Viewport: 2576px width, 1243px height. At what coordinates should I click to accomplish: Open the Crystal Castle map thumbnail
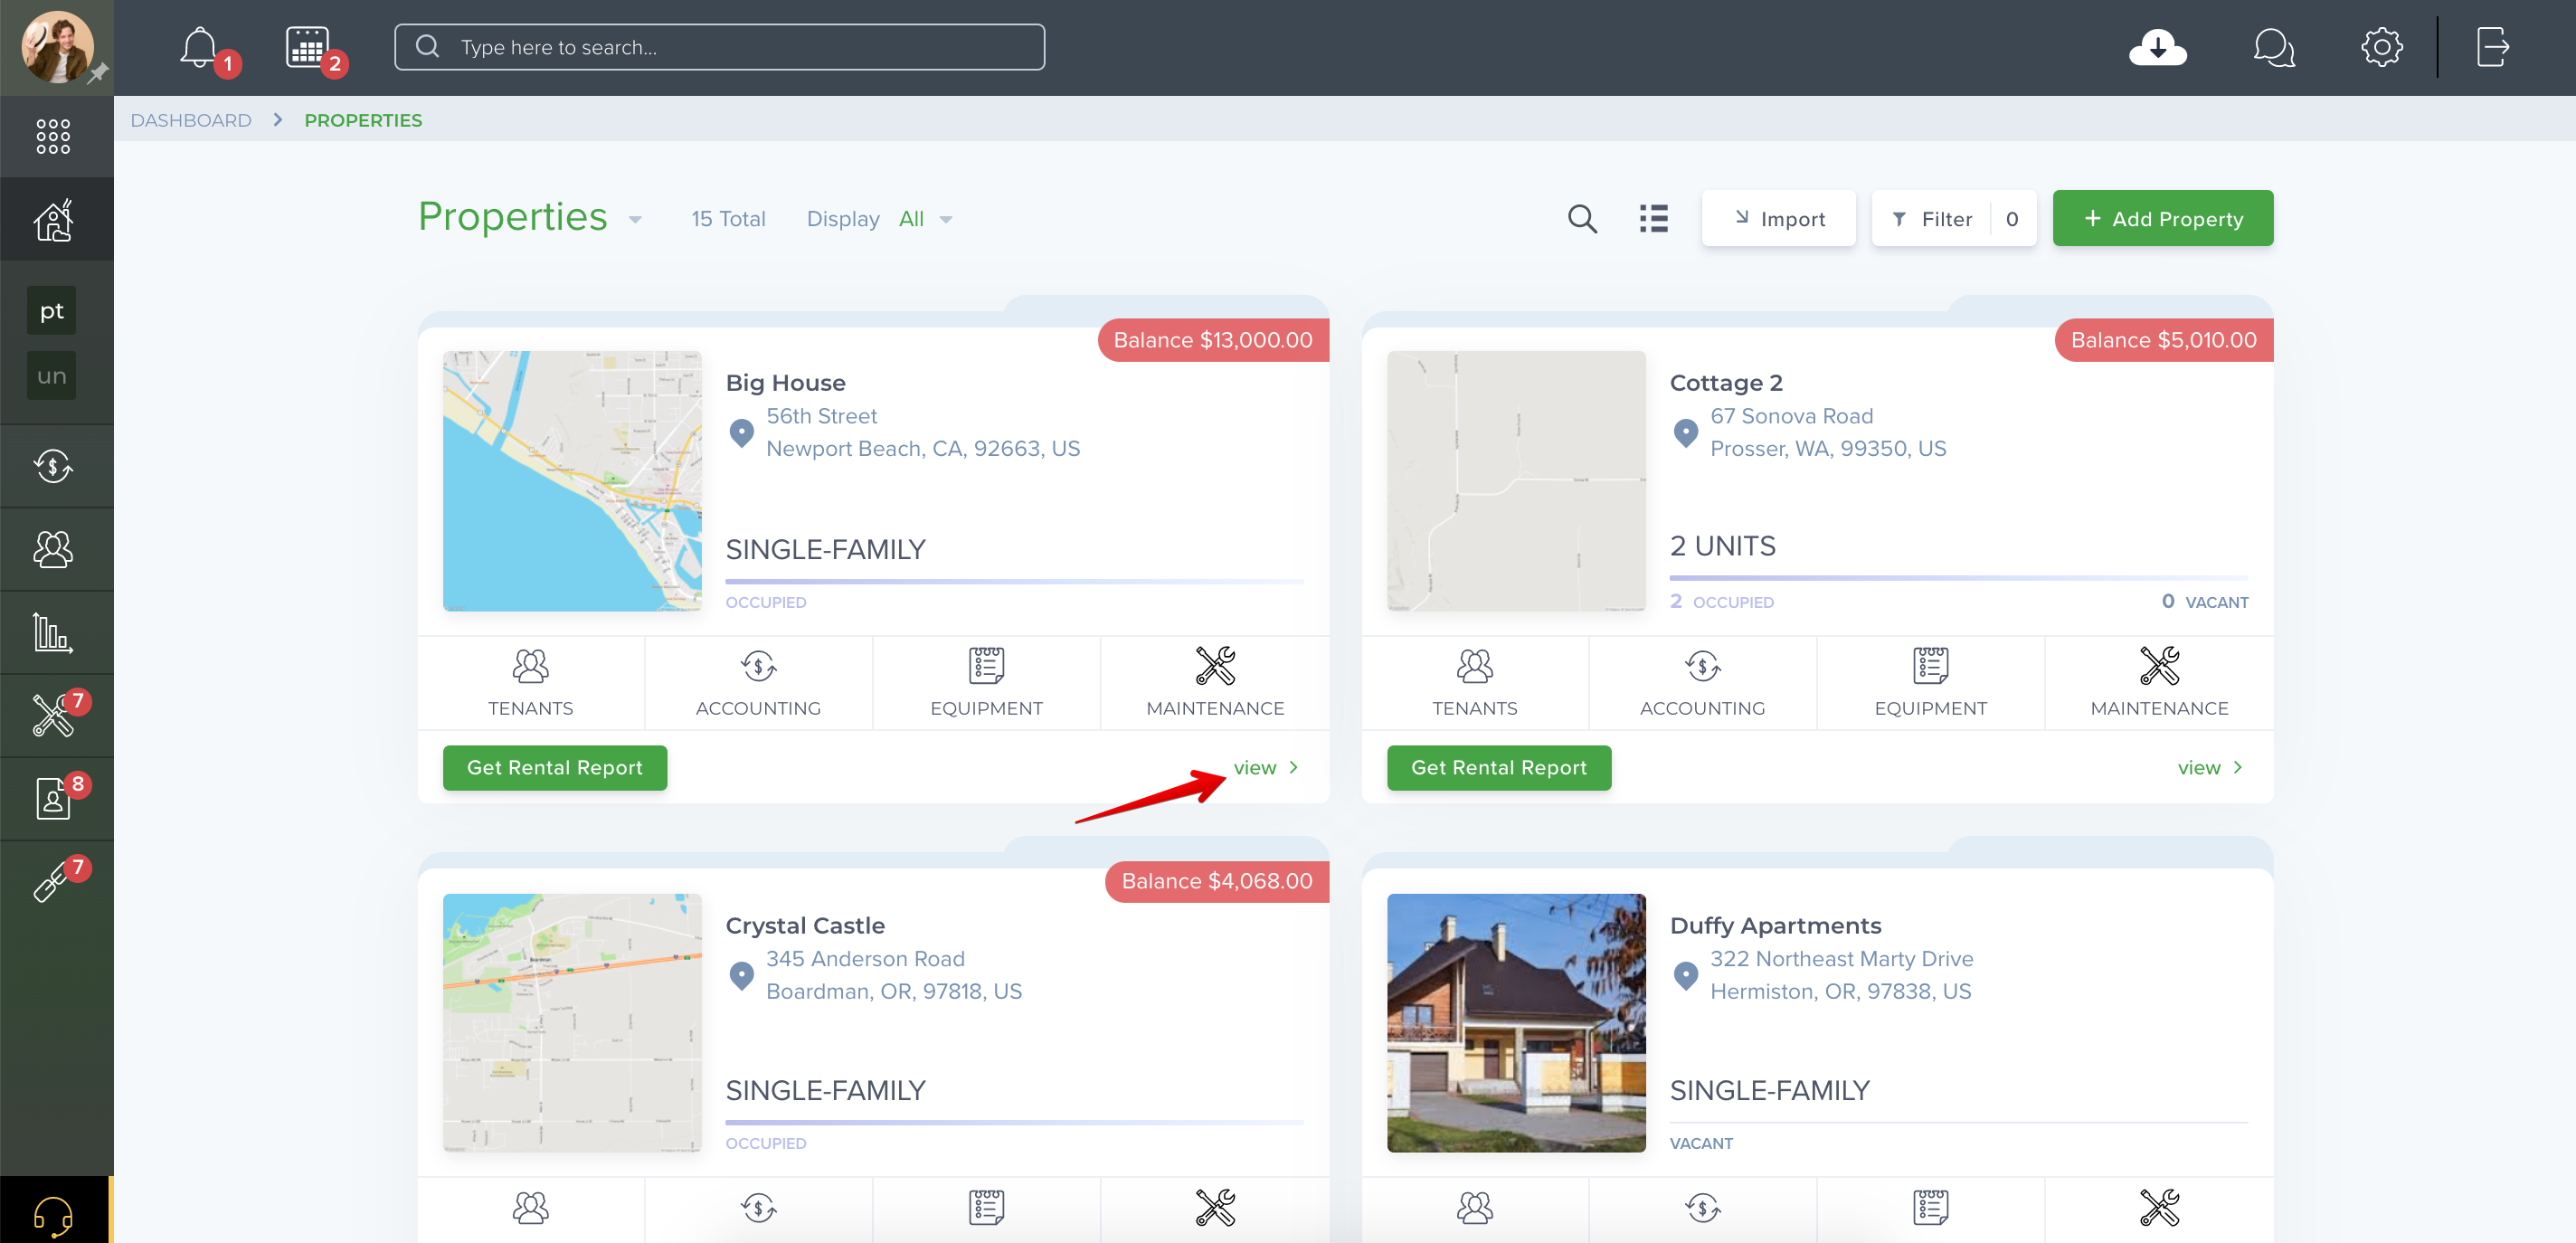(x=572, y=1023)
